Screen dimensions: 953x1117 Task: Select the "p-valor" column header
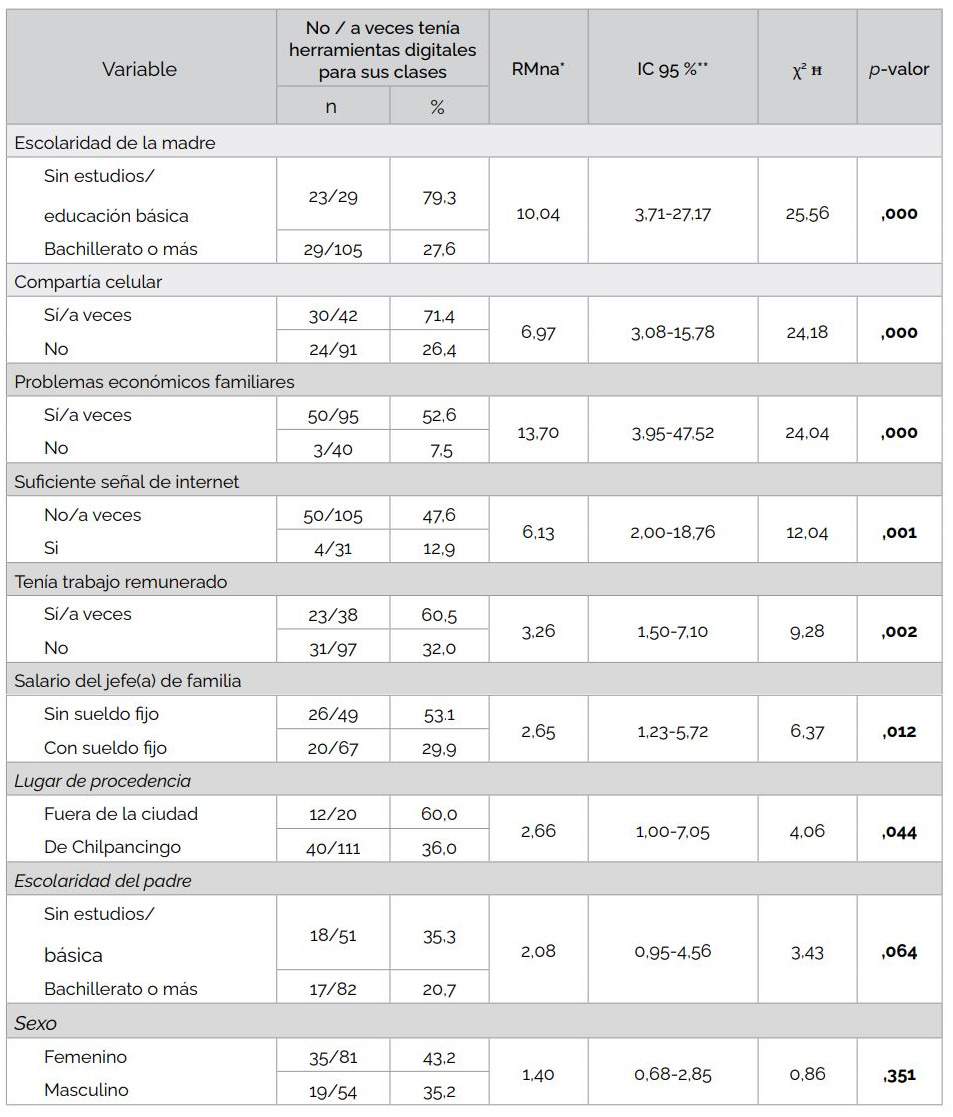(x=898, y=69)
